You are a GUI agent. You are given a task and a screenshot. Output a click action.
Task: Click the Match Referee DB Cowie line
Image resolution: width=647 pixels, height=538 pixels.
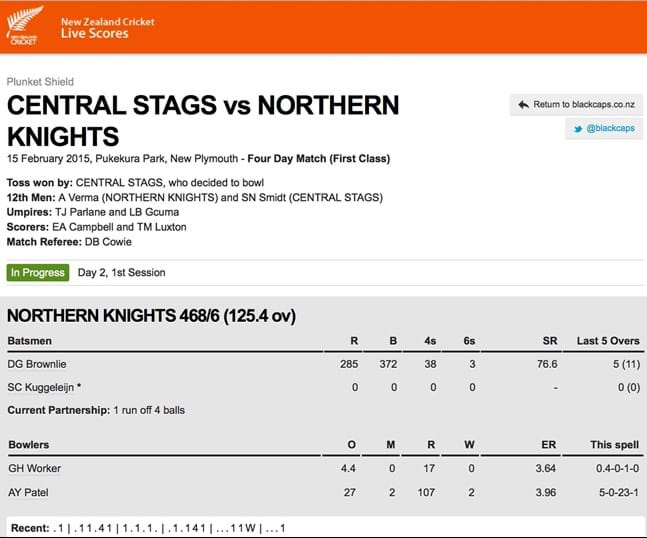[x=69, y=242]
